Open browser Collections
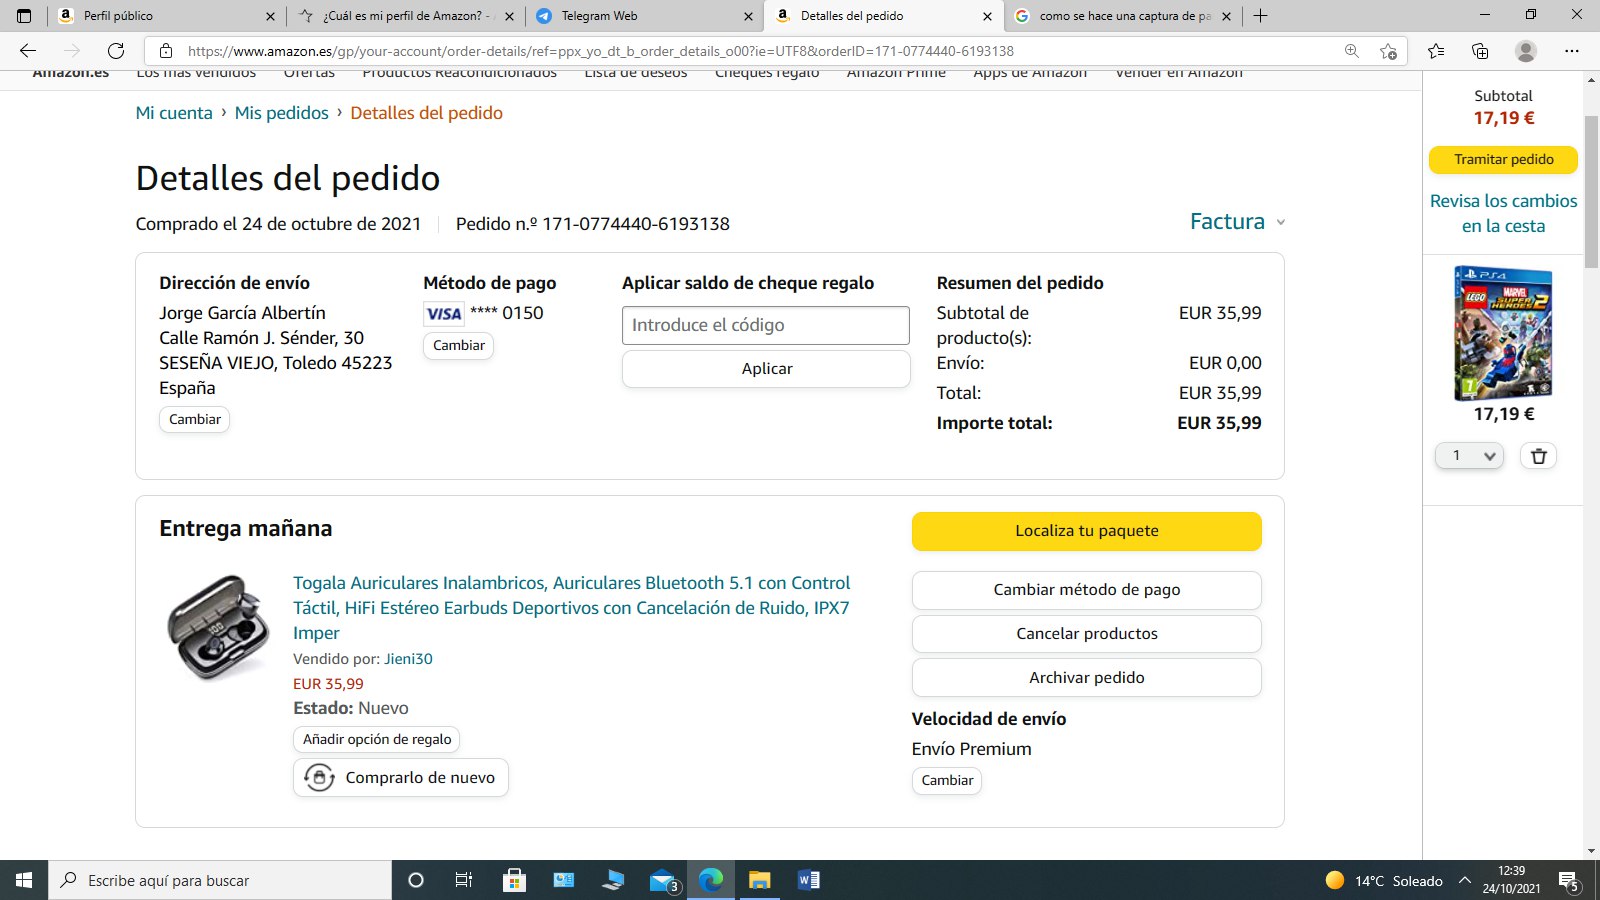Screen dimensions: 1600x900 pos(1480,51)
